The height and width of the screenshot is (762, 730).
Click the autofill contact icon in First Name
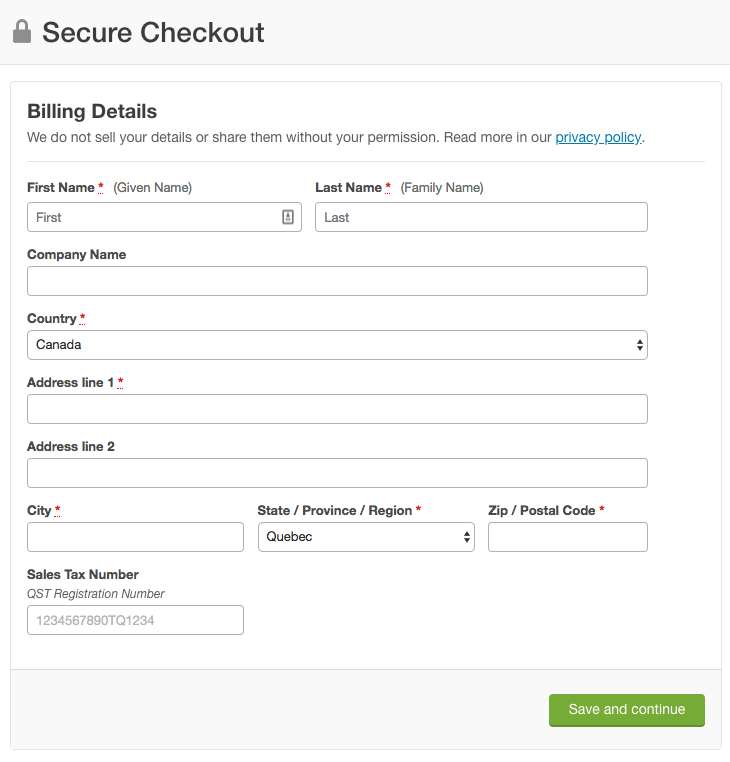[x=288, y=217]
